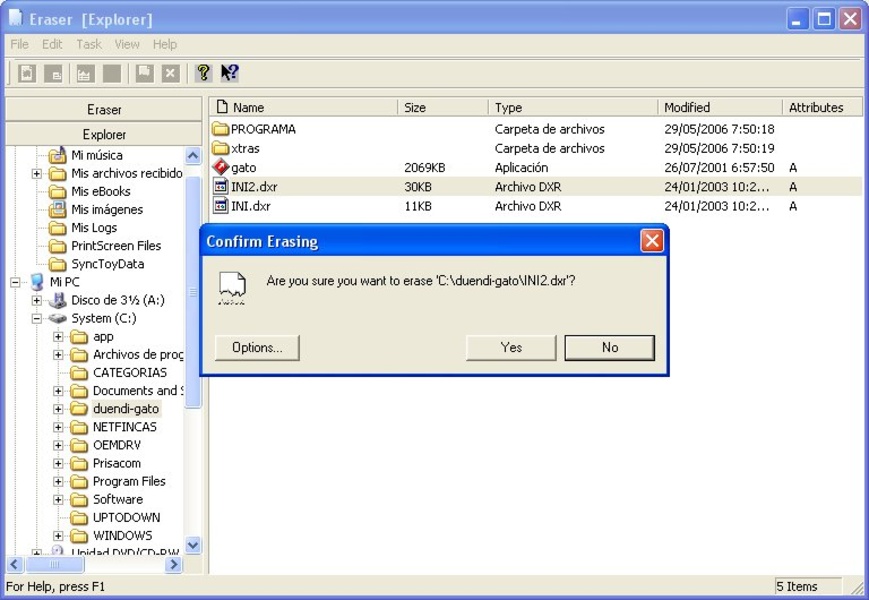Switch to the Eraser panel bar

click(104, 109)
